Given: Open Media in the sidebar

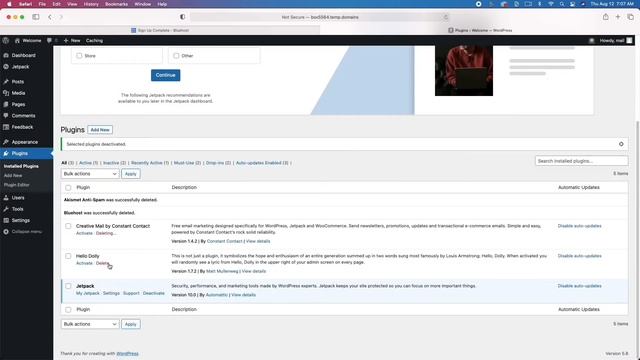Looking at the screenshot, I should pyautogui.click(x=18, y=93).
